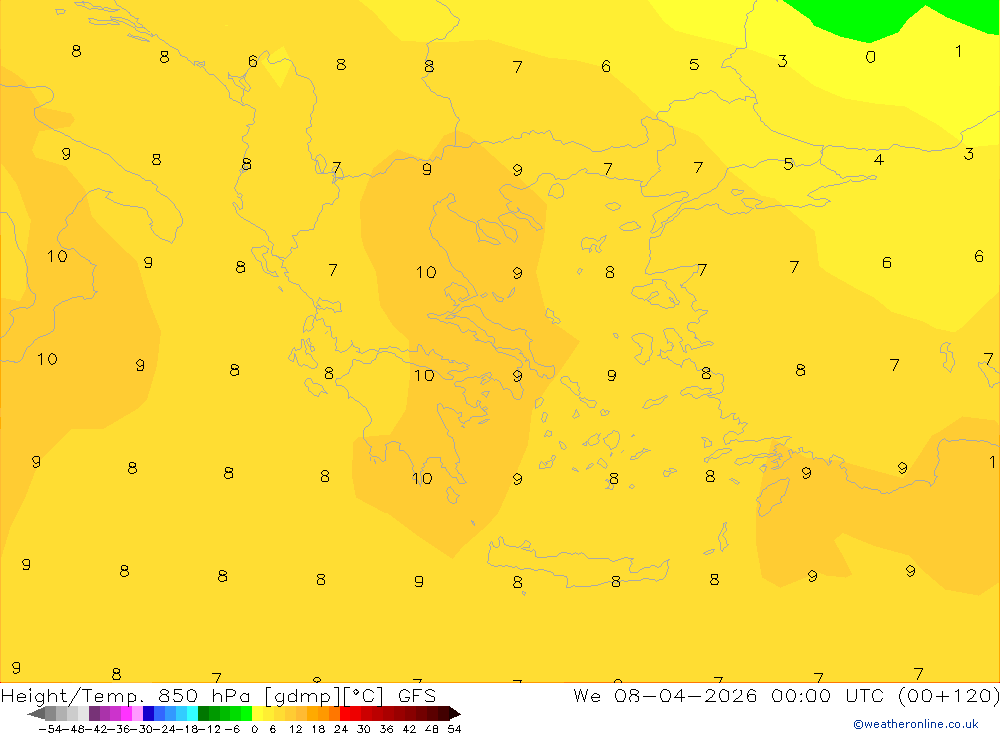The height and width of the screenshot is (733, 1000).
Task: Click the legend label 24
Action: (341, 729)
